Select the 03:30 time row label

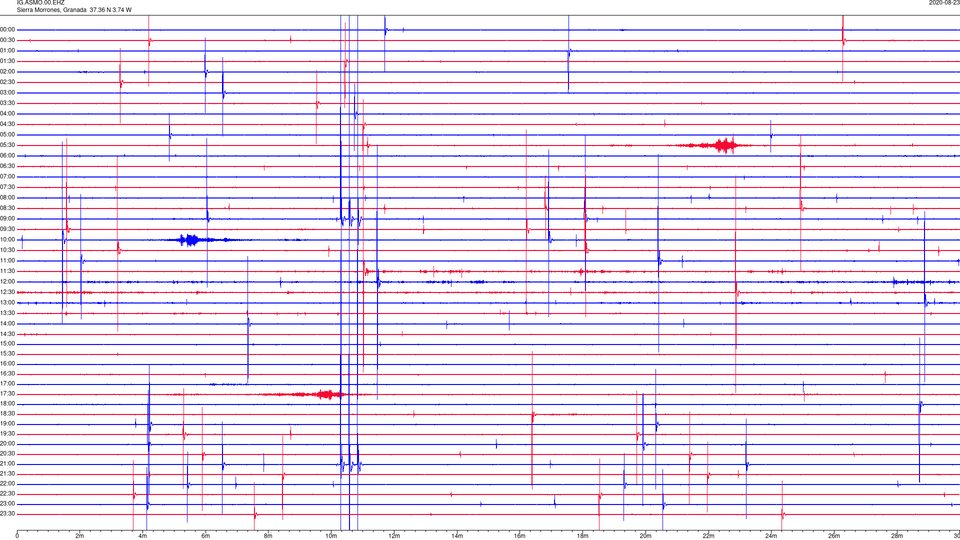point(8,103)
